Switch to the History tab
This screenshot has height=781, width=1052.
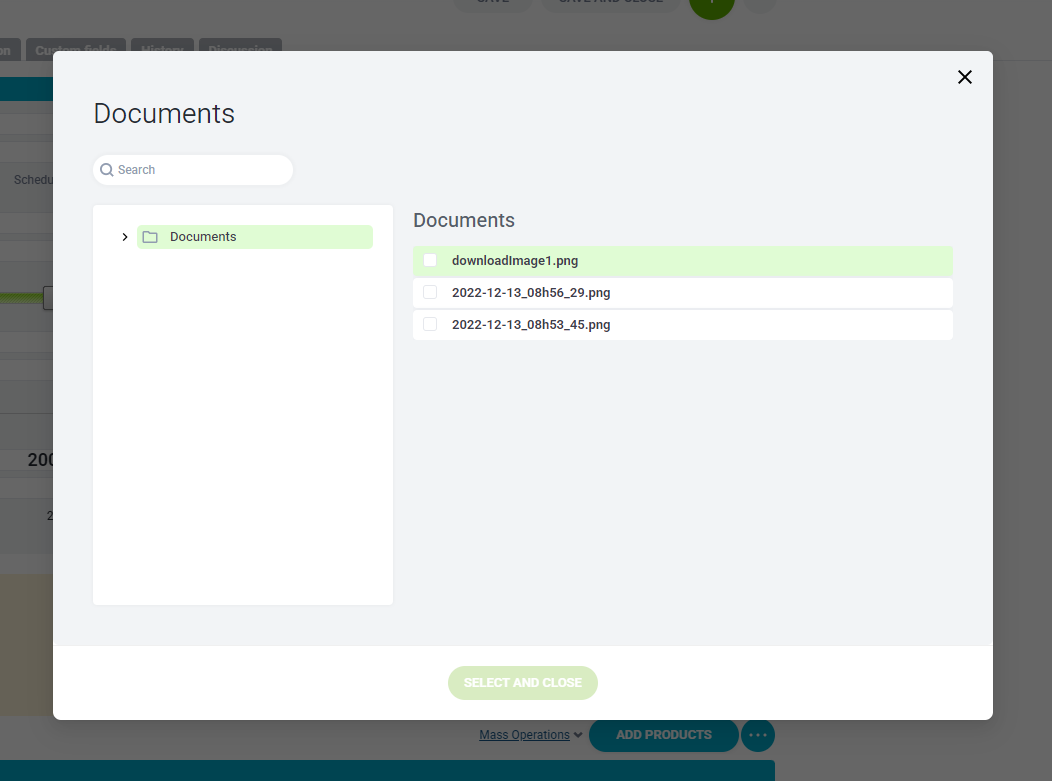(162, 50)
